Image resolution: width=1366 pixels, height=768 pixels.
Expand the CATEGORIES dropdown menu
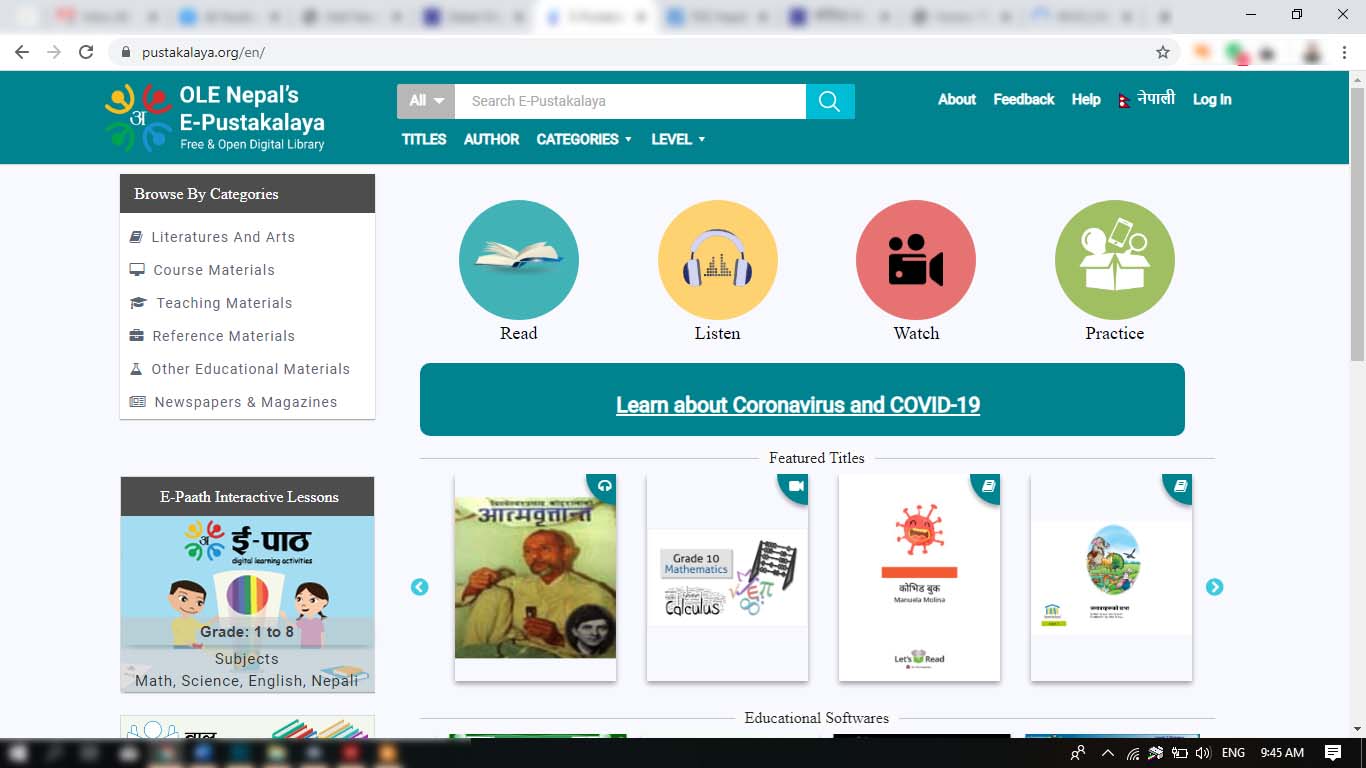point(584,140)
